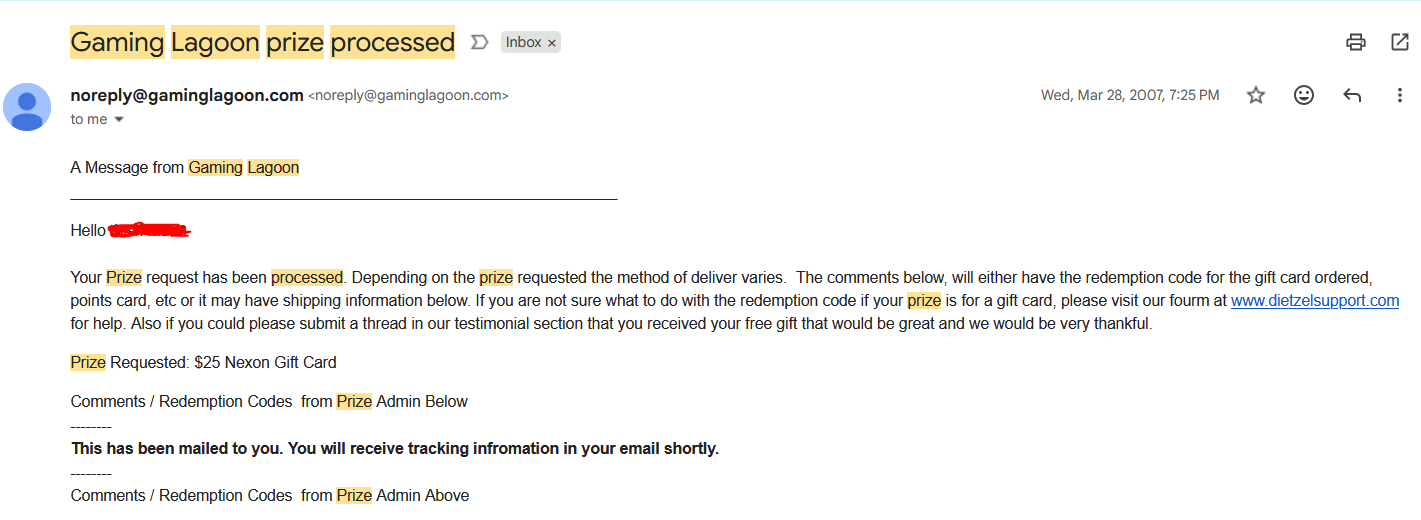Image resolution: width=1421 pixels, height=520 pixels.
Task: Toggle the importance marker beside the subject
Action: tap(480, 42)
